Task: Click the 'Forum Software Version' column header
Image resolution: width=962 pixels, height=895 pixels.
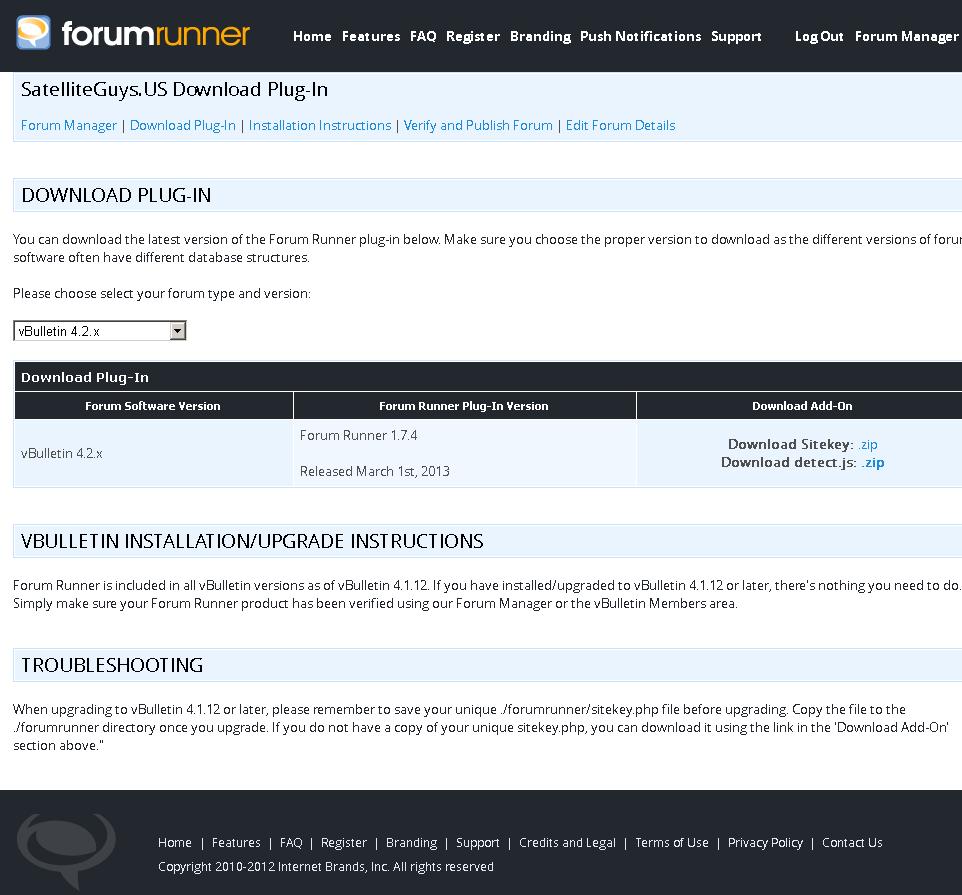Action: pos(153,406)
